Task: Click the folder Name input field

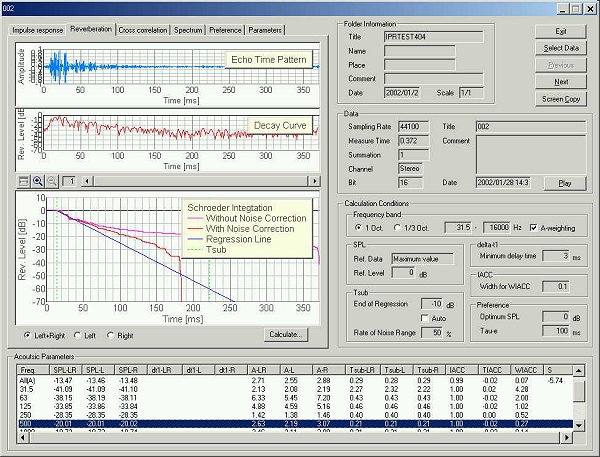Action: pos(419,51)
